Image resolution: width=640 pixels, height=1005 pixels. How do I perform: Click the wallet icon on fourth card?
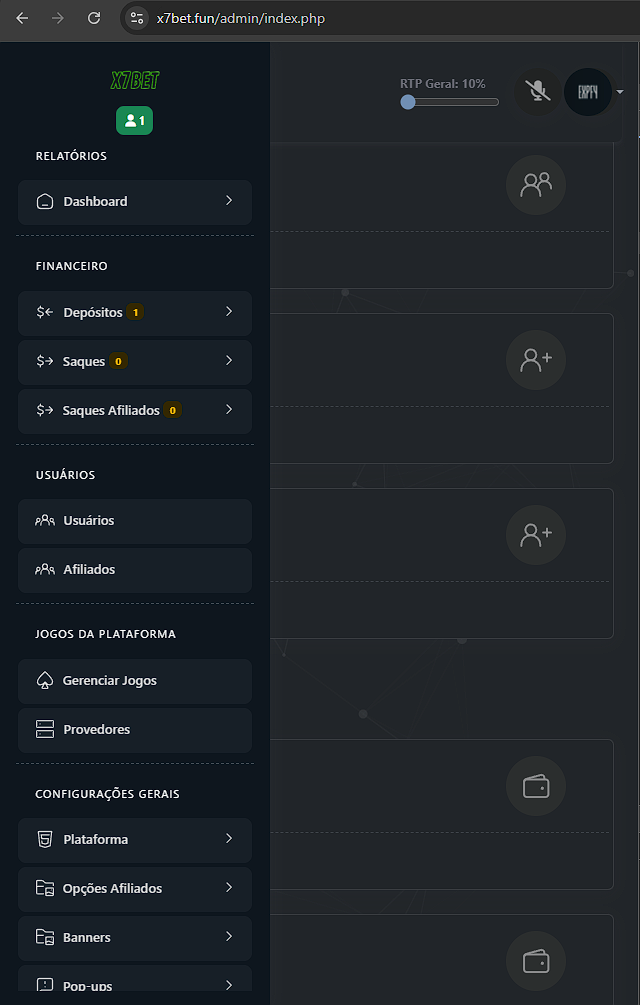536,786
